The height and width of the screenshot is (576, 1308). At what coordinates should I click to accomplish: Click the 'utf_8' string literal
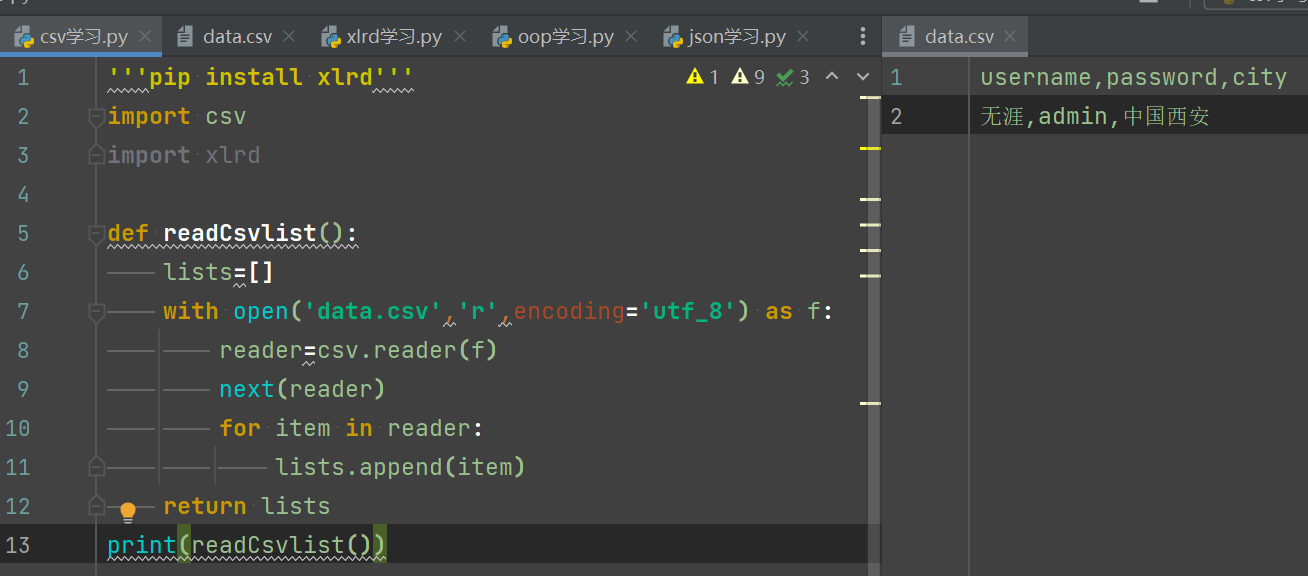[688, 311]
